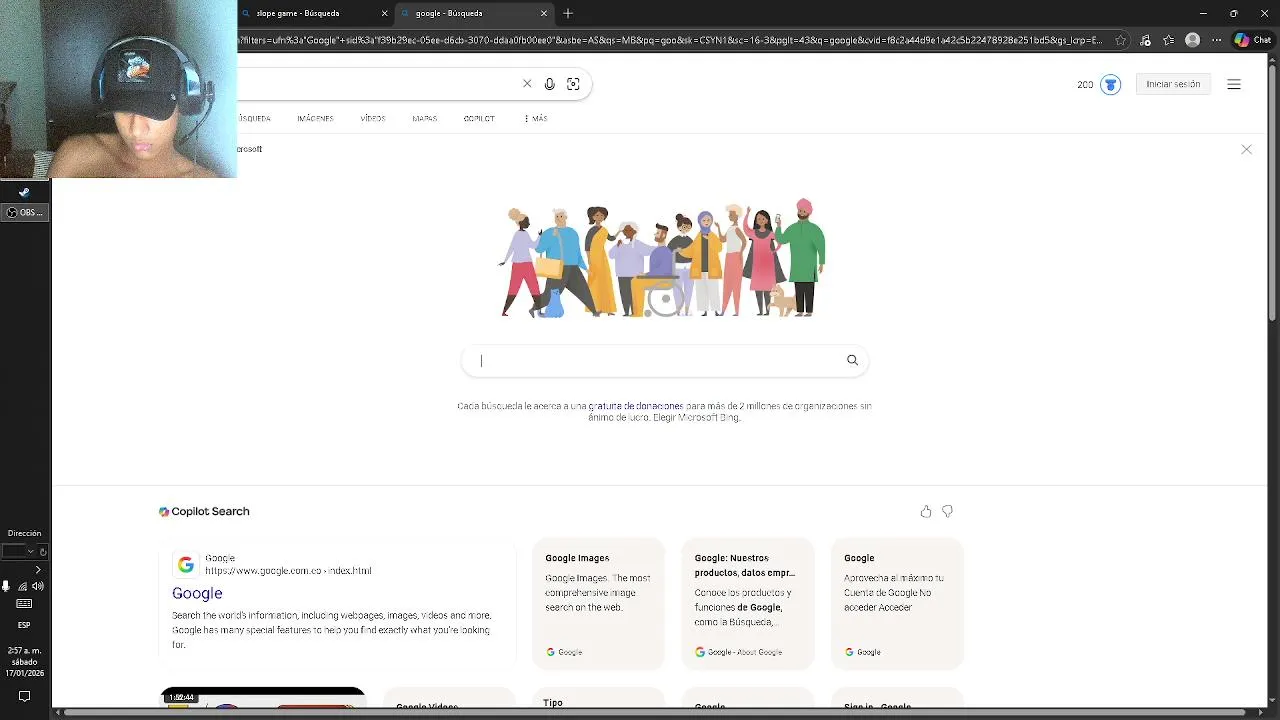Open the notification center icon
Screen dimensions: 1280x720
click(x=24, y=696)
